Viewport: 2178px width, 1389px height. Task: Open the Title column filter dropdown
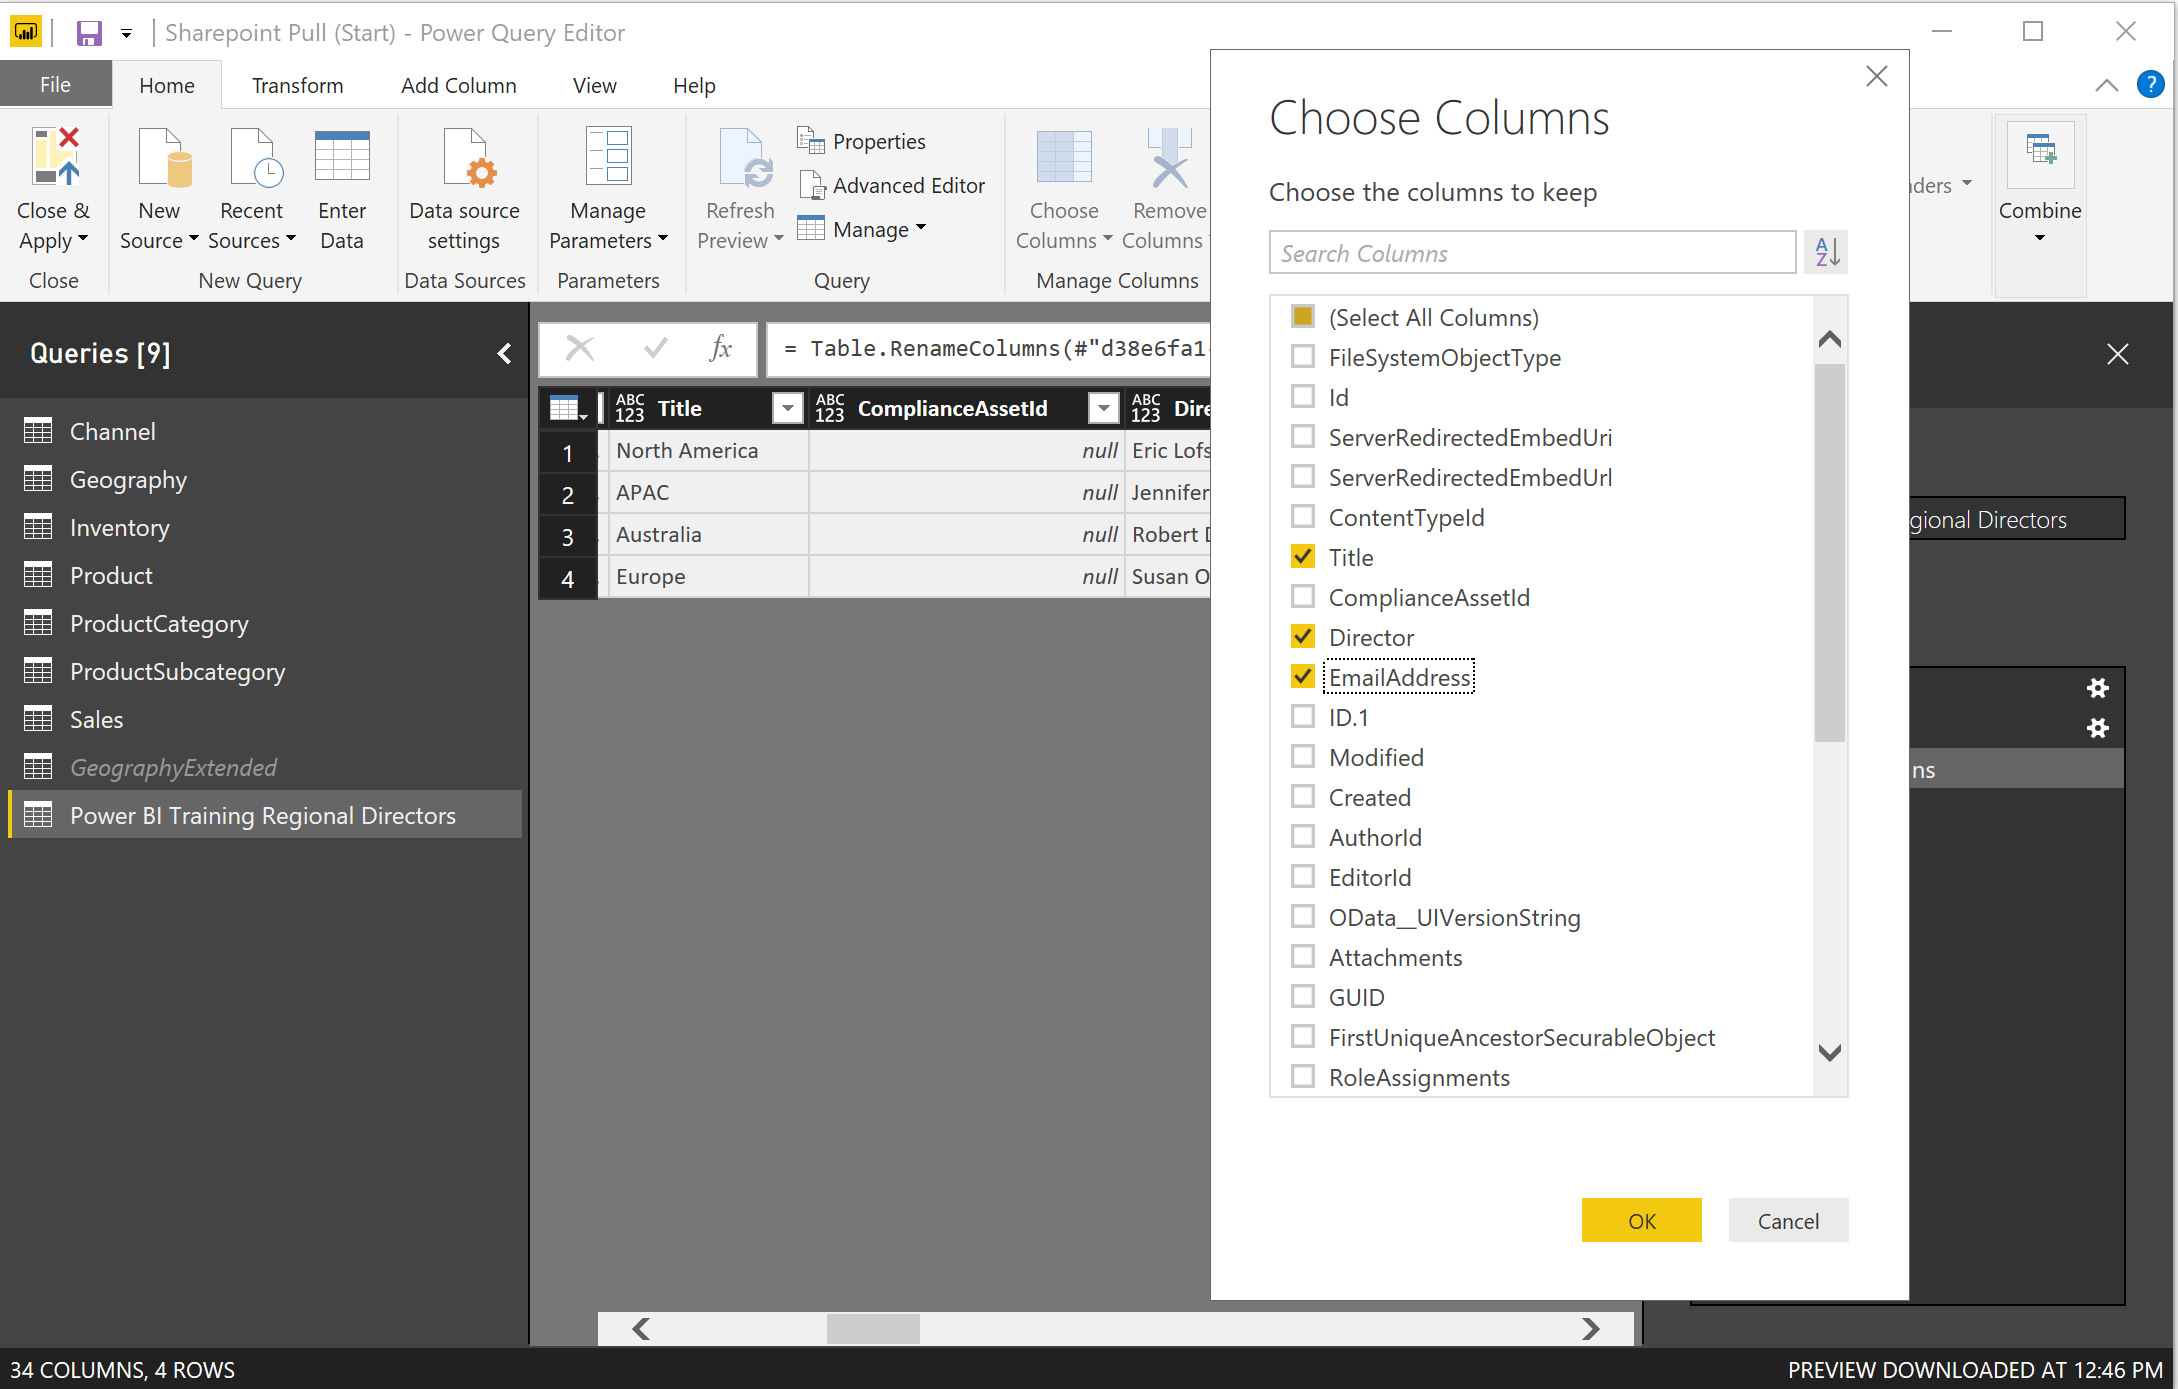tap(788, 408)
